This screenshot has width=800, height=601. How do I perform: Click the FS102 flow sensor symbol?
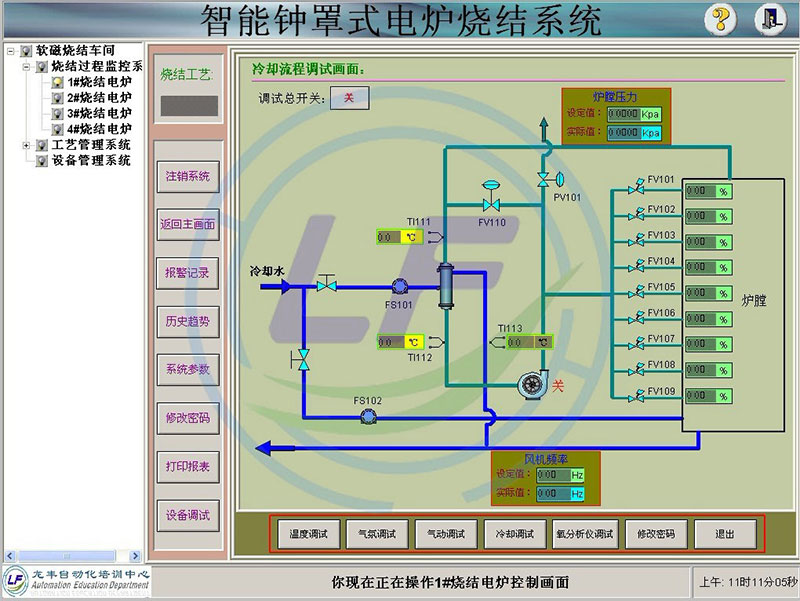(x=367, y=416)
